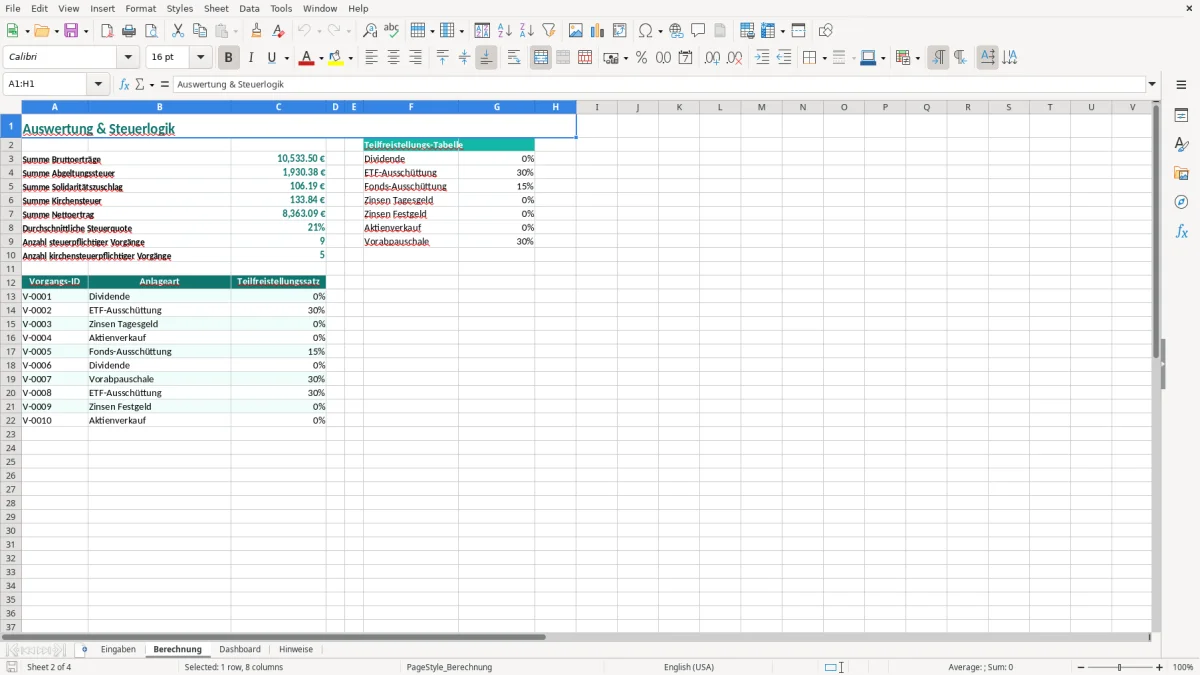Click the Copy icon

tap(200, 31)
